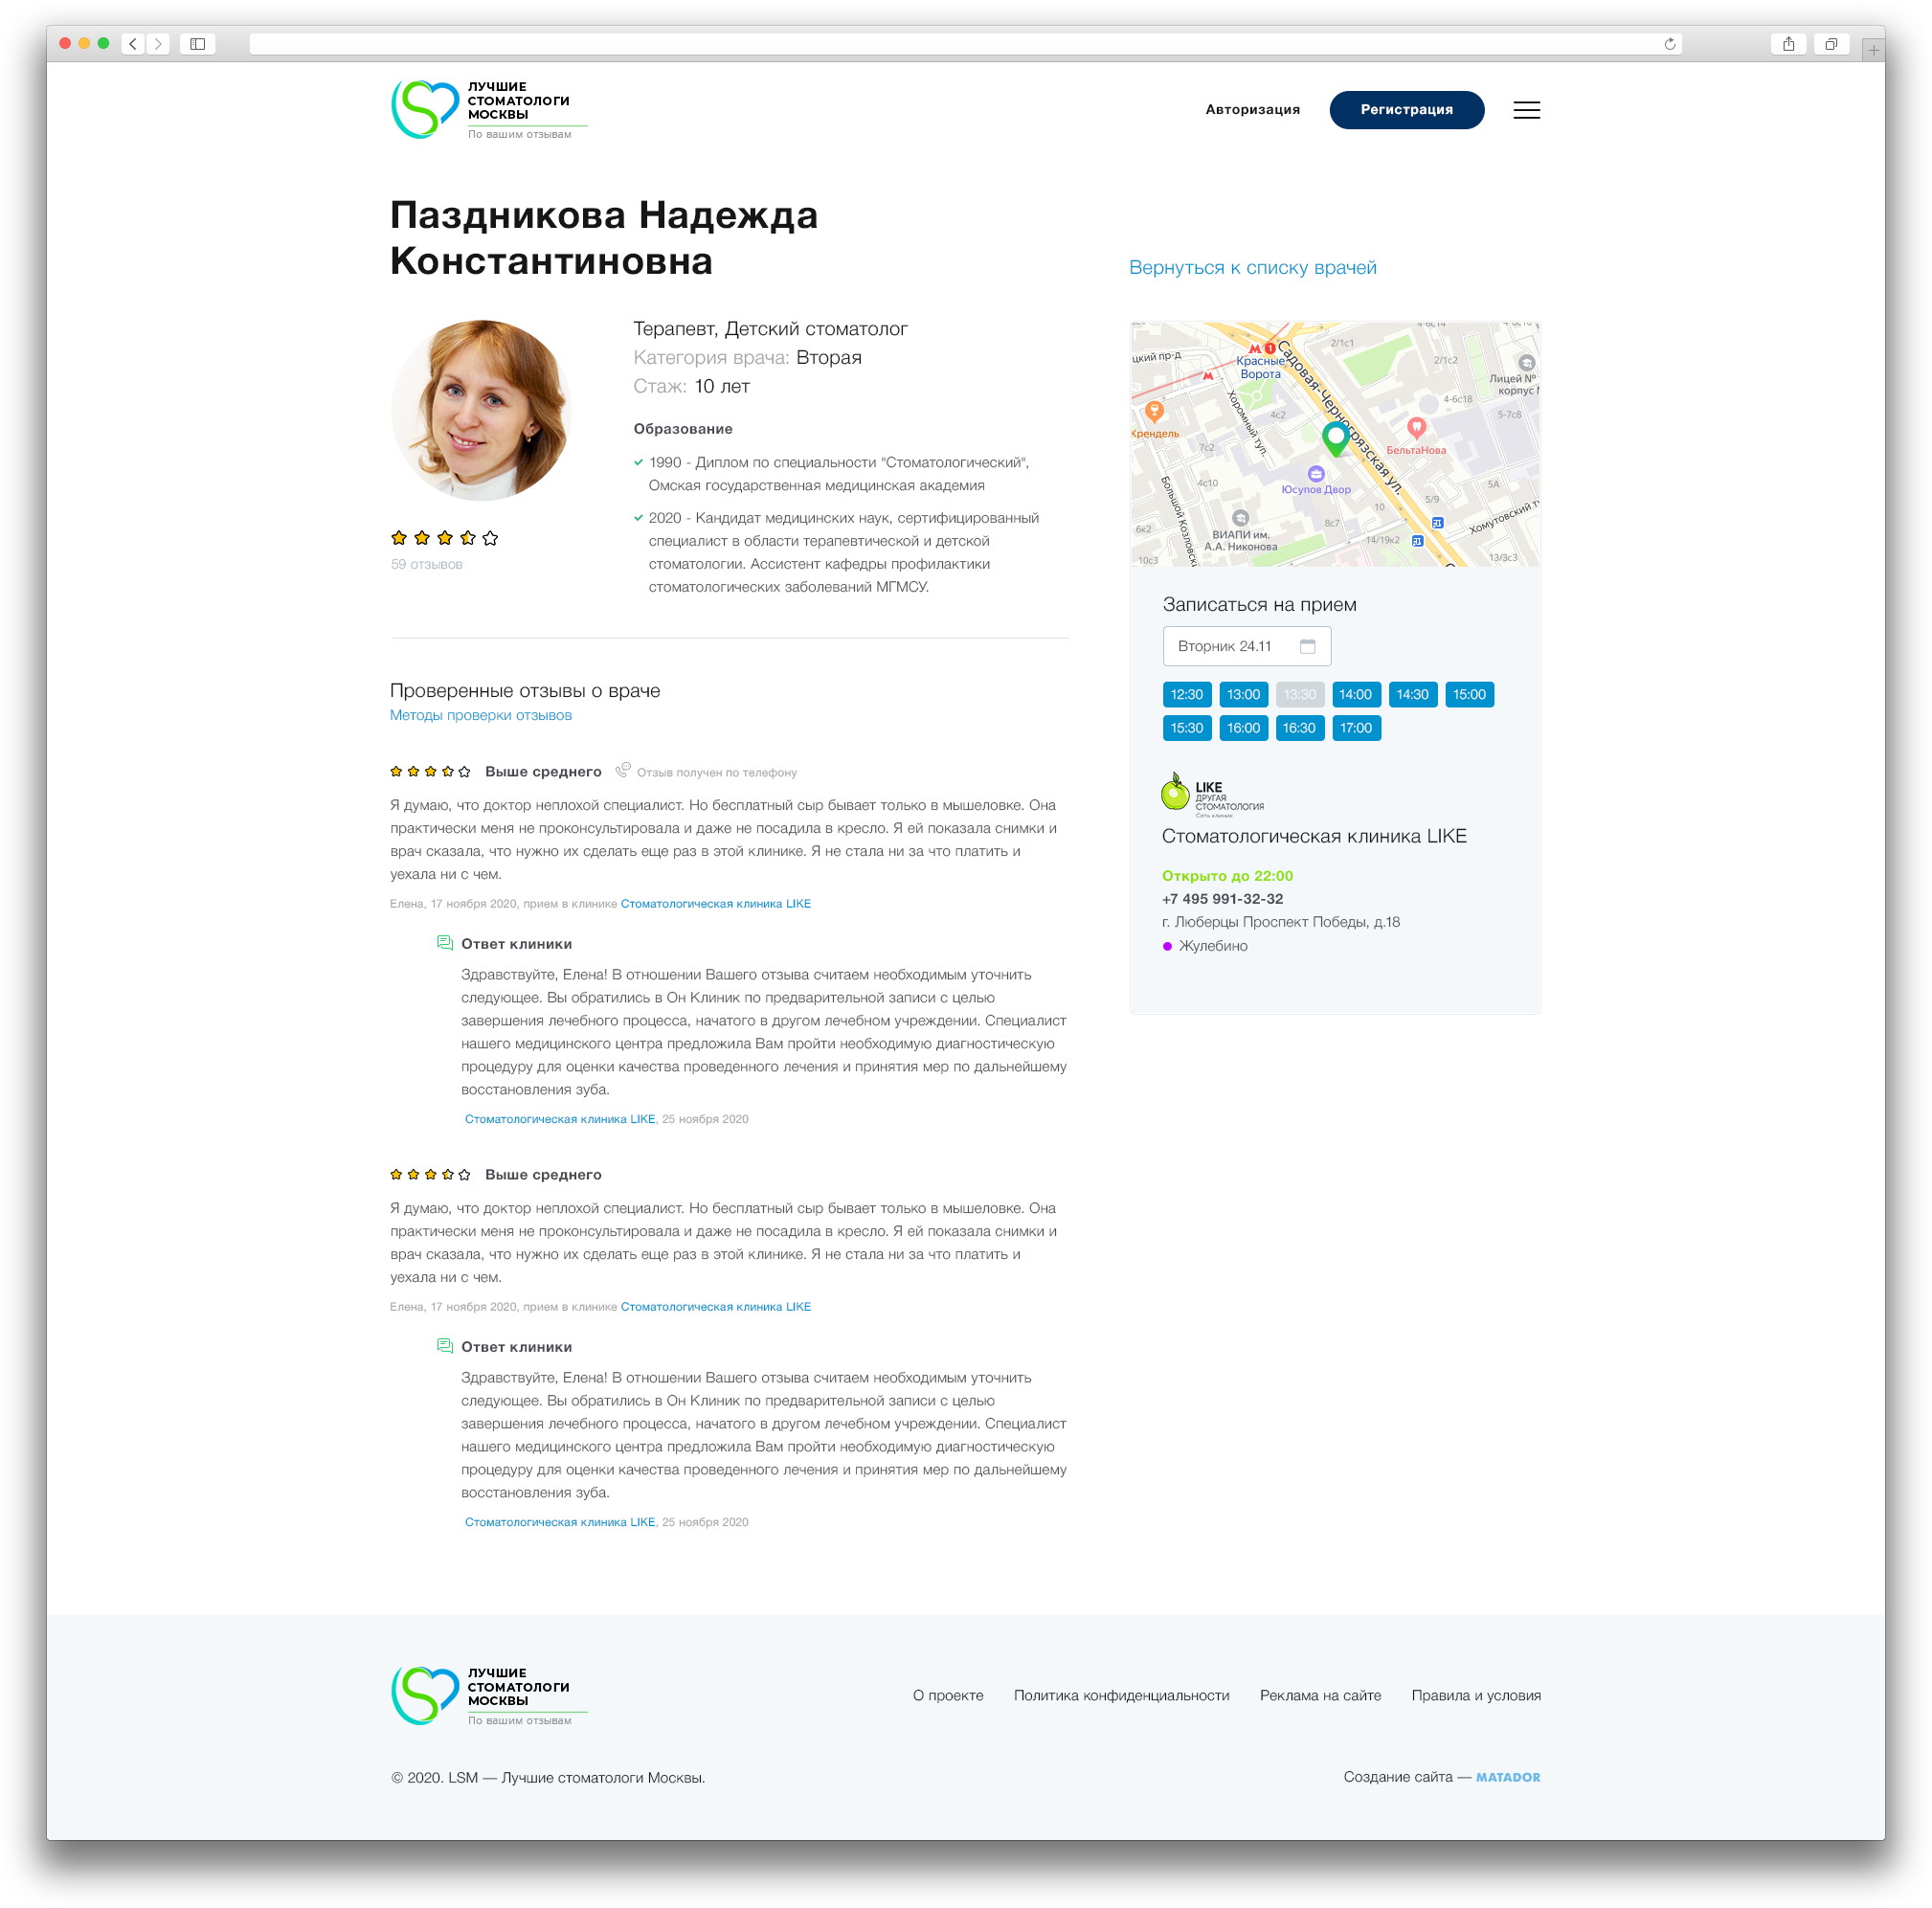Viewport: 1932px width, 1908px height.
Task: Click the doctor's star rating
Action: (x=444, y=538)
